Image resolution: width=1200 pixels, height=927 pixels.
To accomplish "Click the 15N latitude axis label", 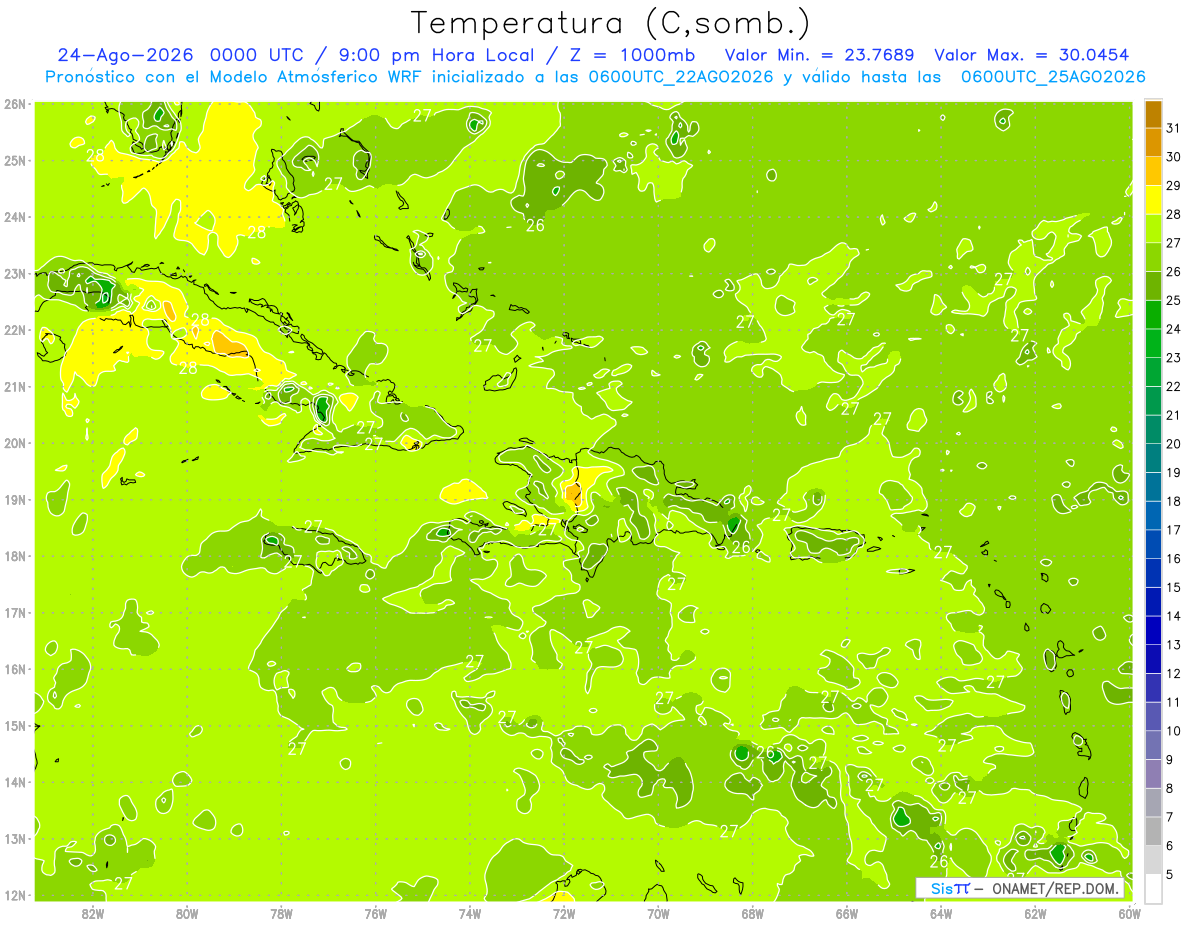I will pyautogui.click(x=15, y=726).
